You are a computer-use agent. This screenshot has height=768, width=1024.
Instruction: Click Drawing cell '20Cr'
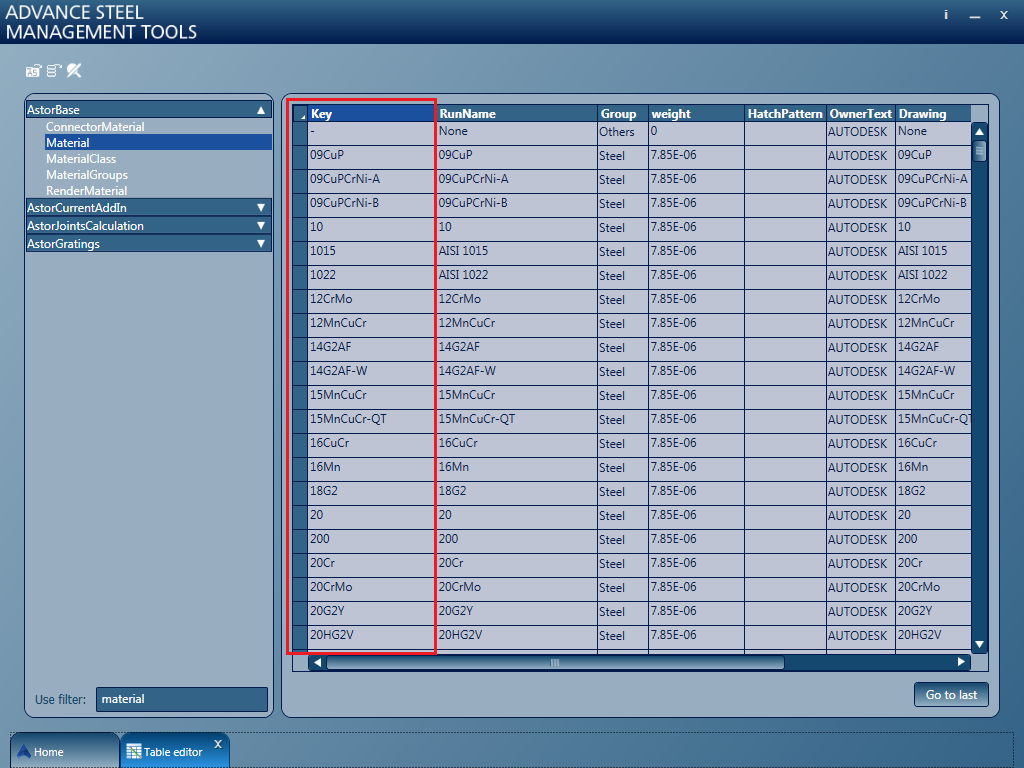point(933,565)
